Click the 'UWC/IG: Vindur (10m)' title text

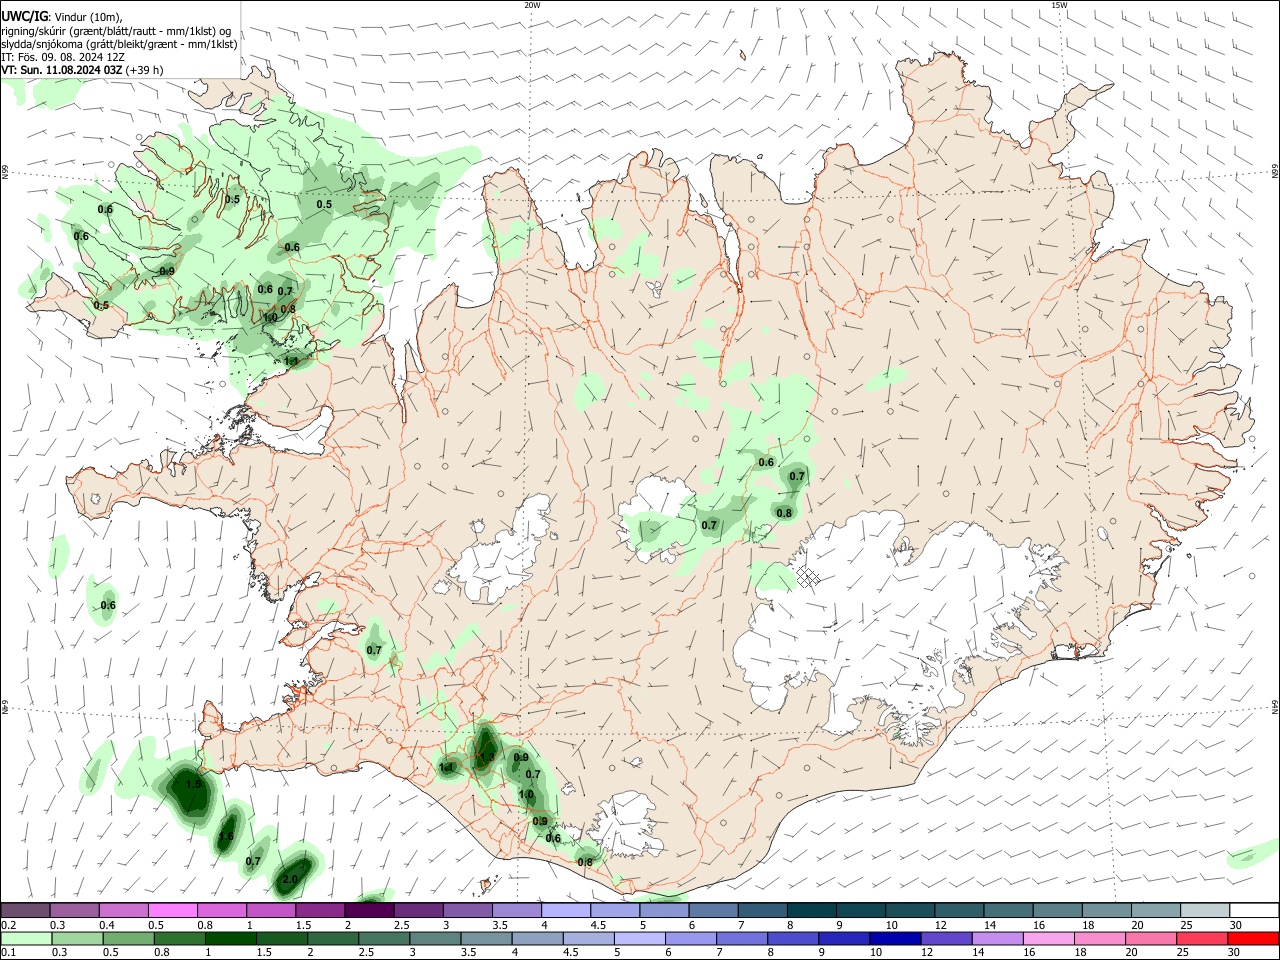coord(62,17)
